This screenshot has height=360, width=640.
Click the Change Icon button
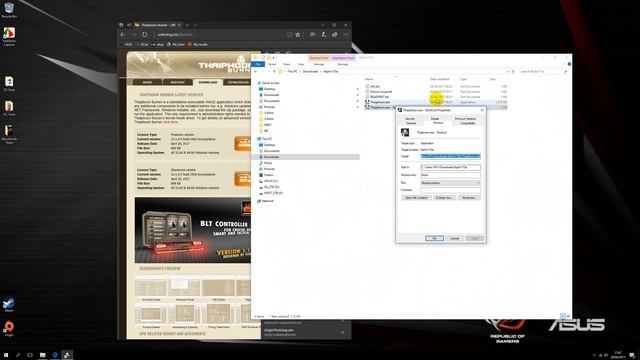coord(444,198)
